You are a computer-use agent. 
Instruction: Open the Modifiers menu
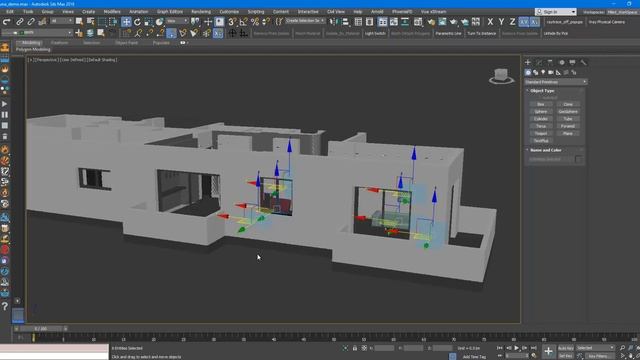(112, 12)
